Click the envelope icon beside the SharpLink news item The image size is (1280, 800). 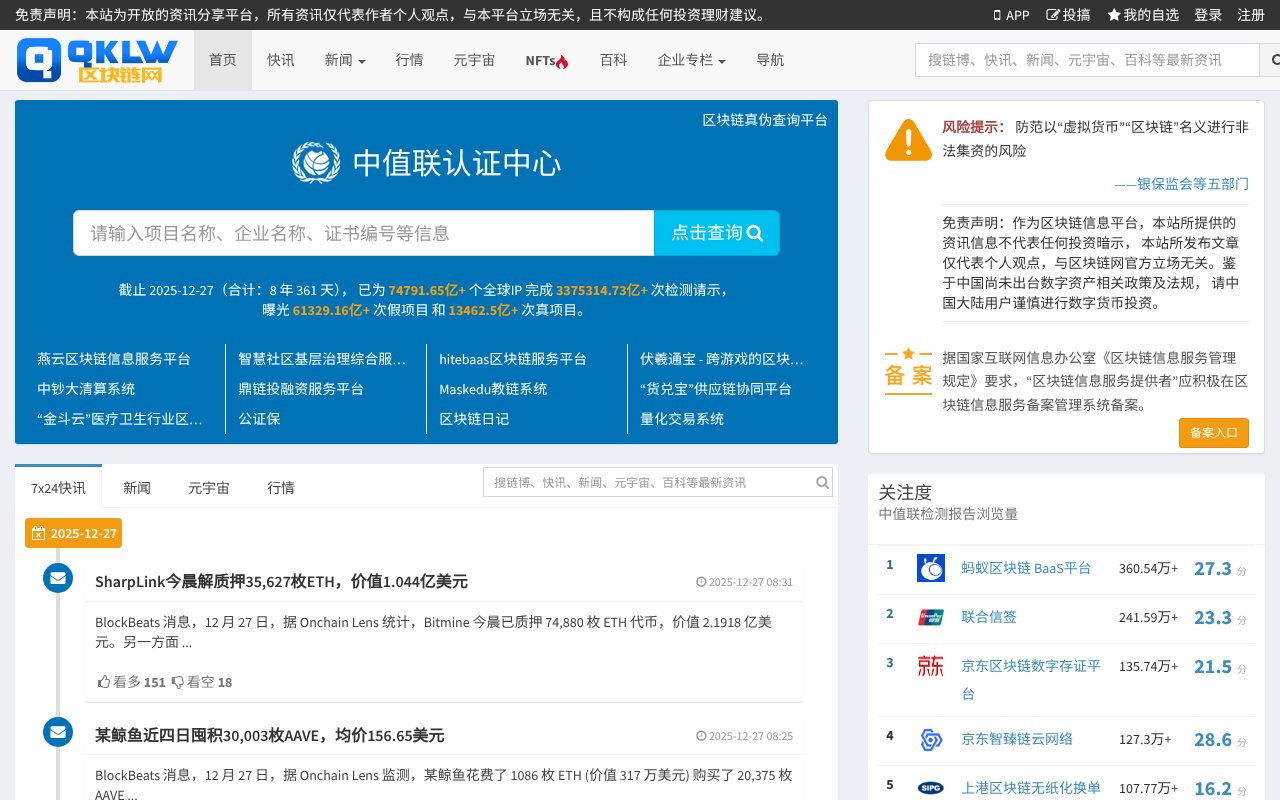point(57,578)
